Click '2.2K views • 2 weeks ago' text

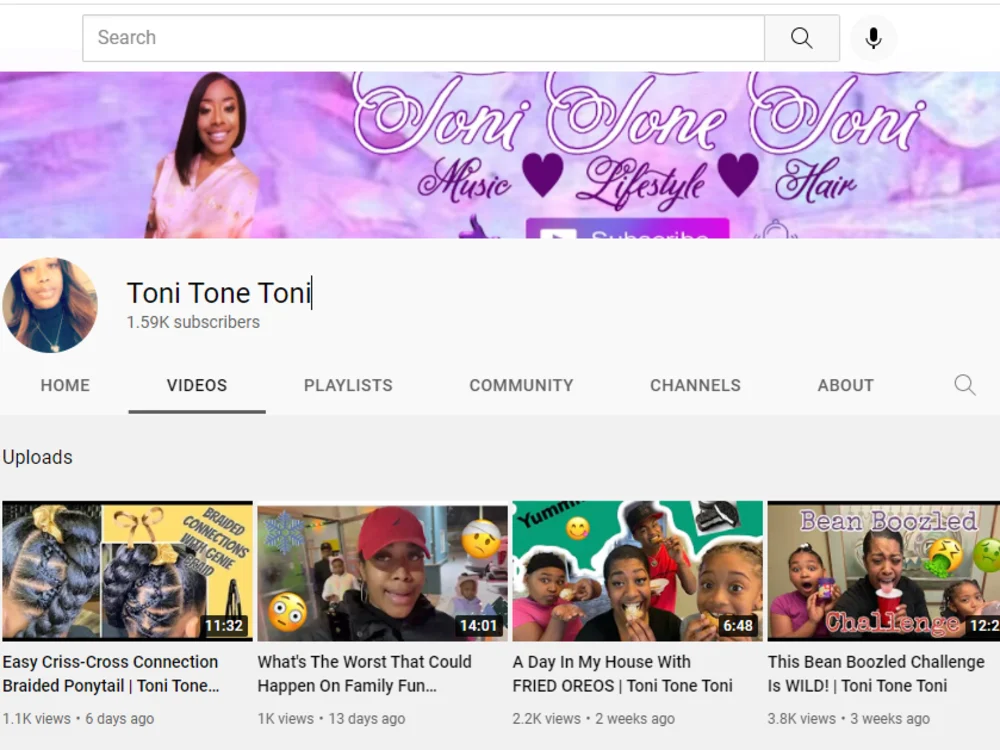(594, 719)
